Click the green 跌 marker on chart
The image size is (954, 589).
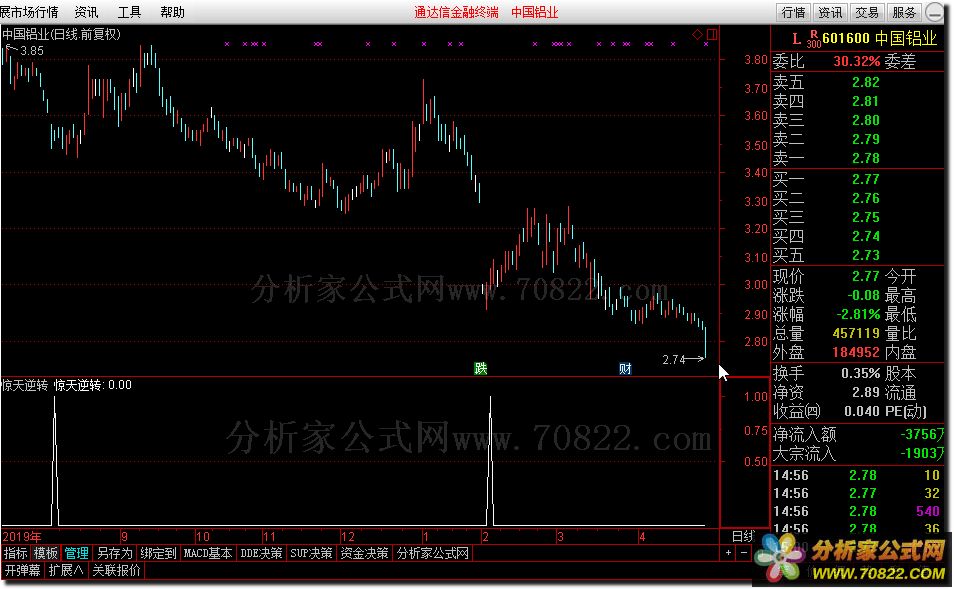[x=481, y=368]
